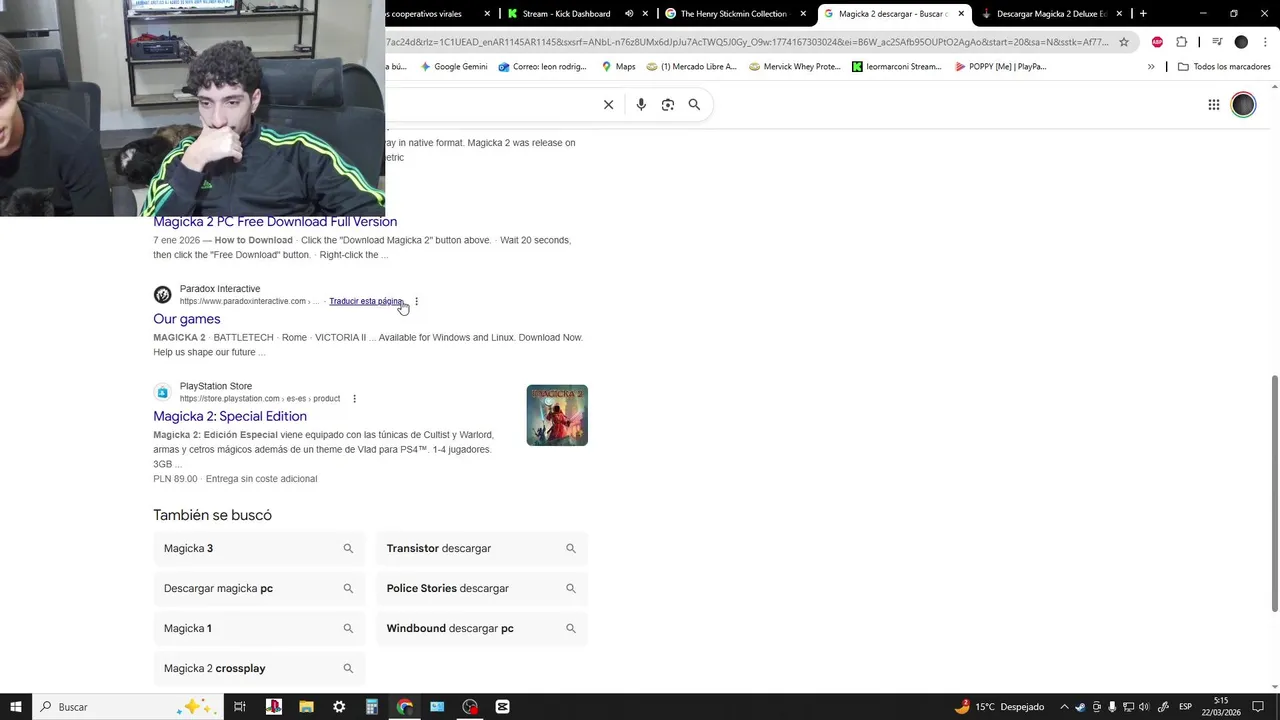Open Google Lens image search

(x=668, y=104)
